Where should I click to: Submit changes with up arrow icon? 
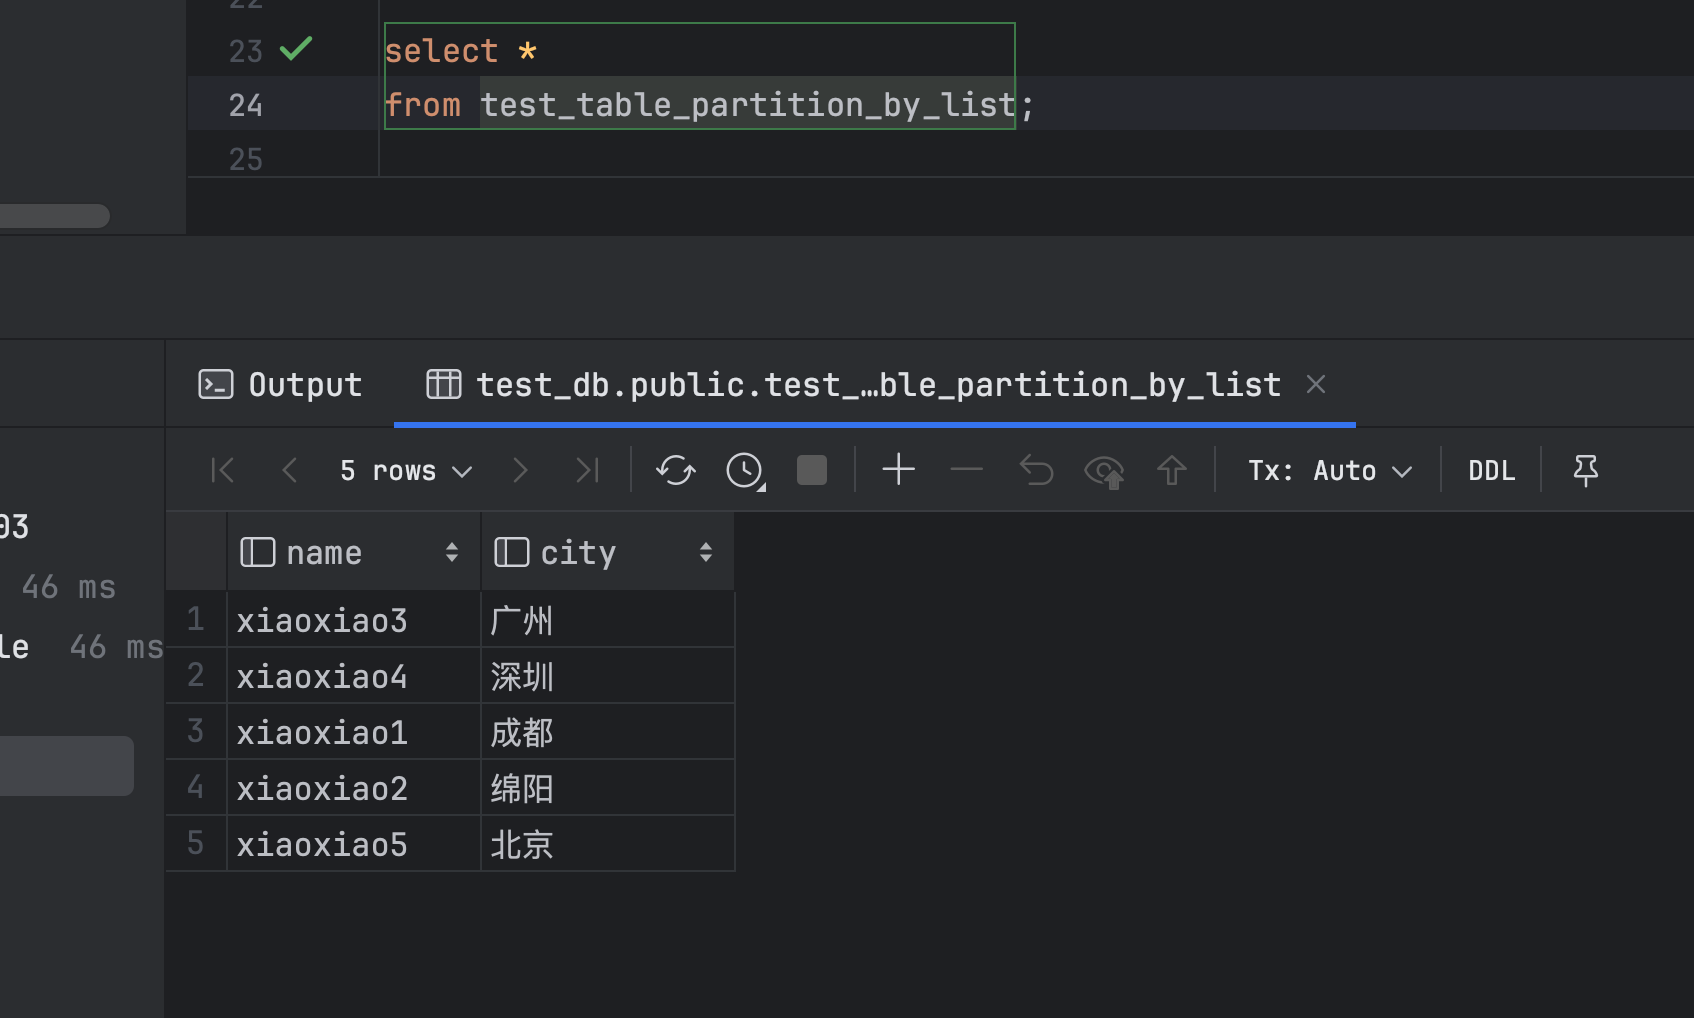[1172, 470]
